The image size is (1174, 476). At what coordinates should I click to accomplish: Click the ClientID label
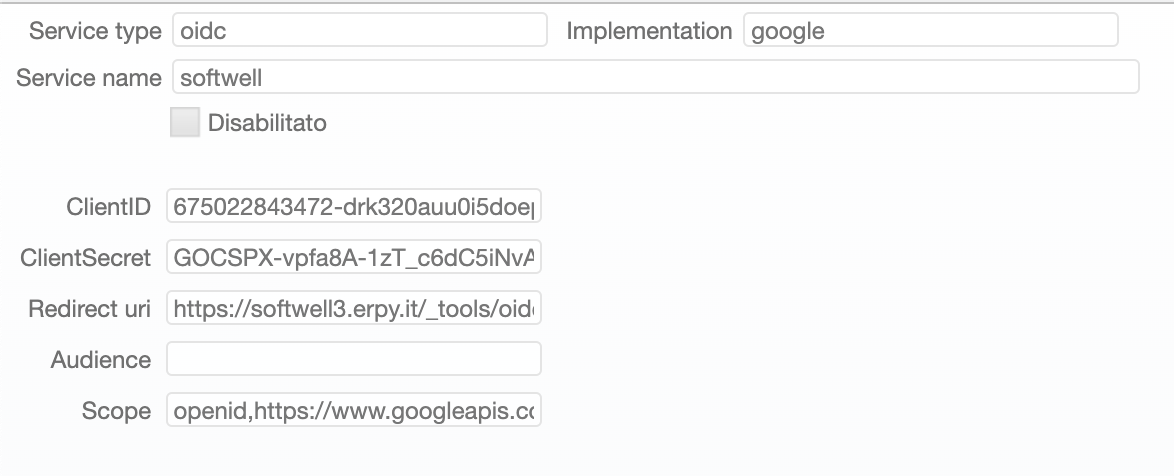108,208
